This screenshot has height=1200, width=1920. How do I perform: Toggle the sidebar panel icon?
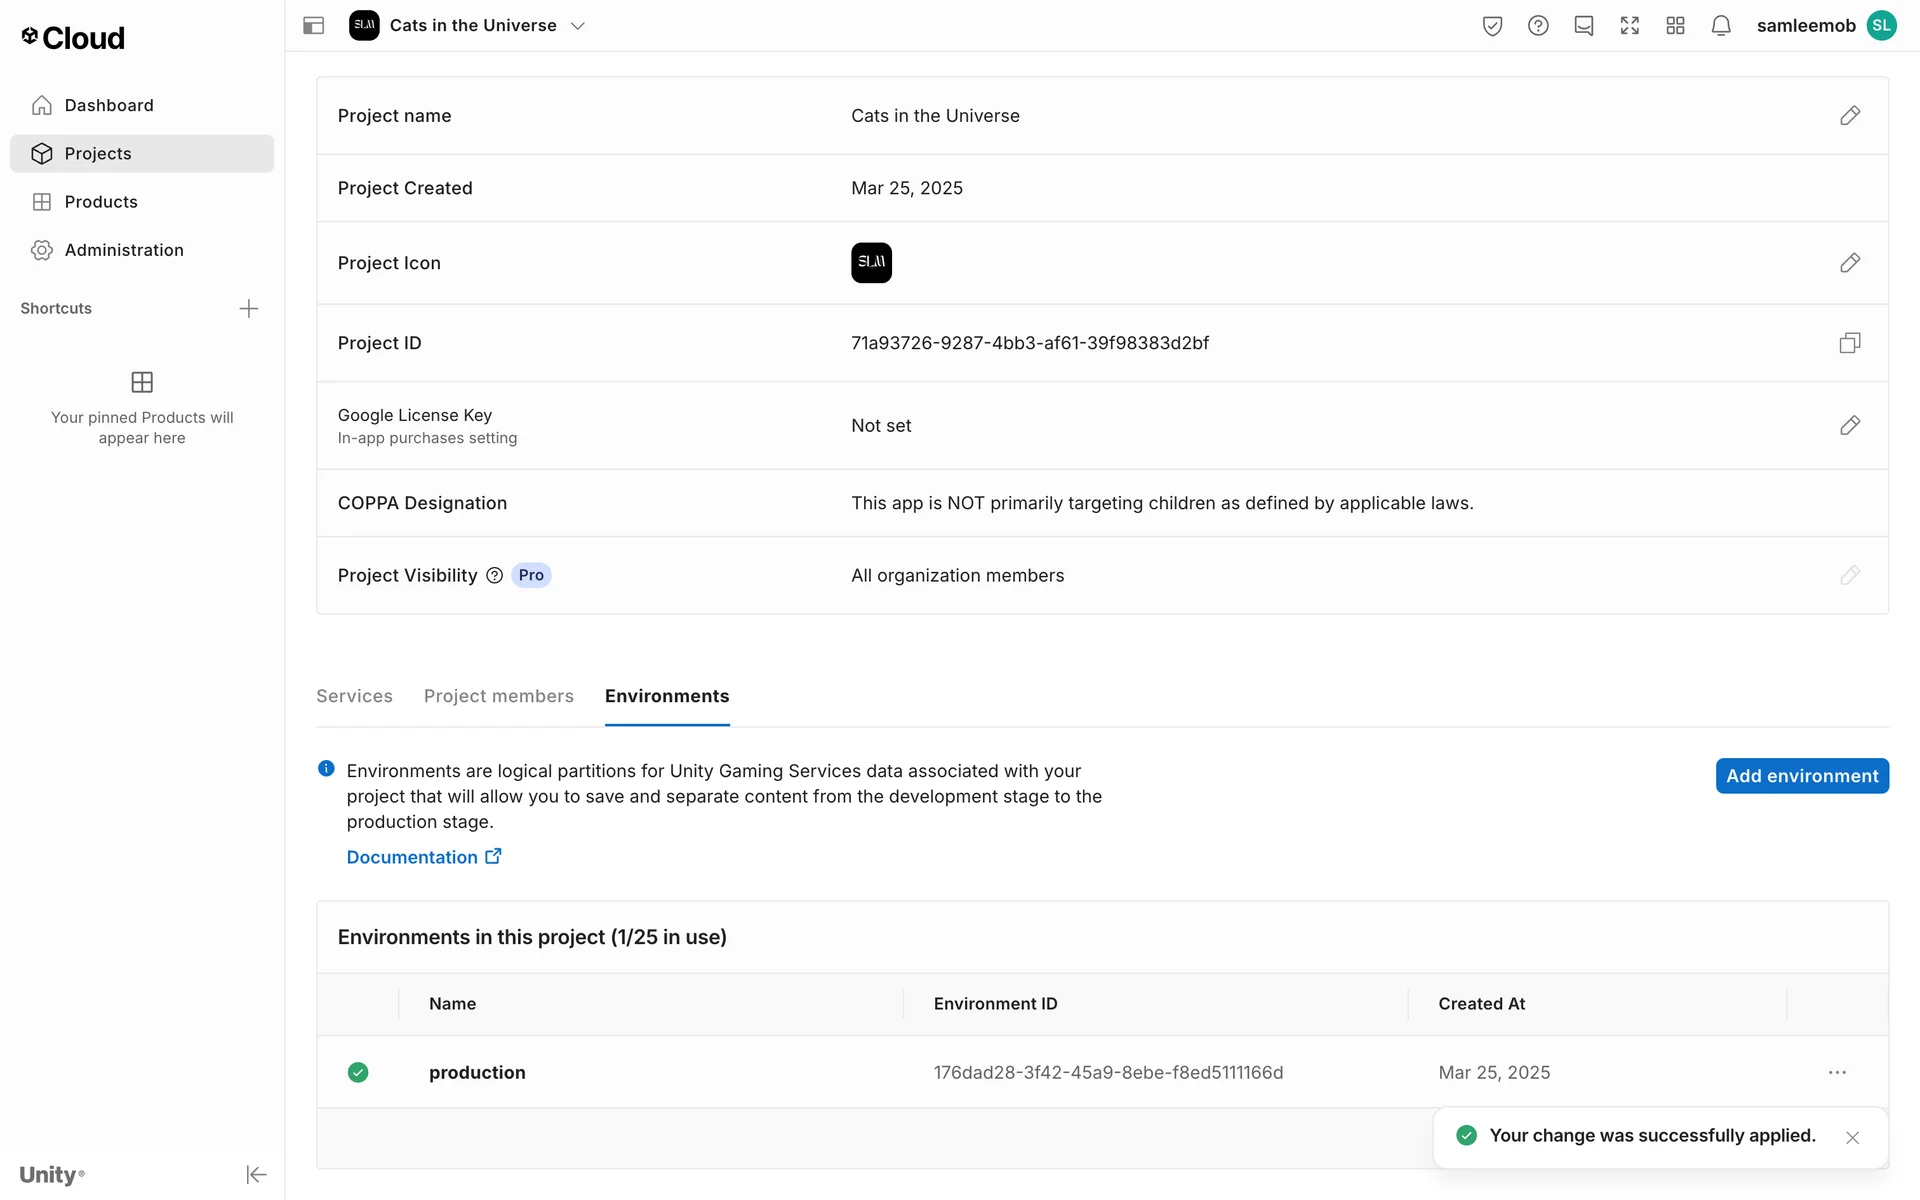313,26
